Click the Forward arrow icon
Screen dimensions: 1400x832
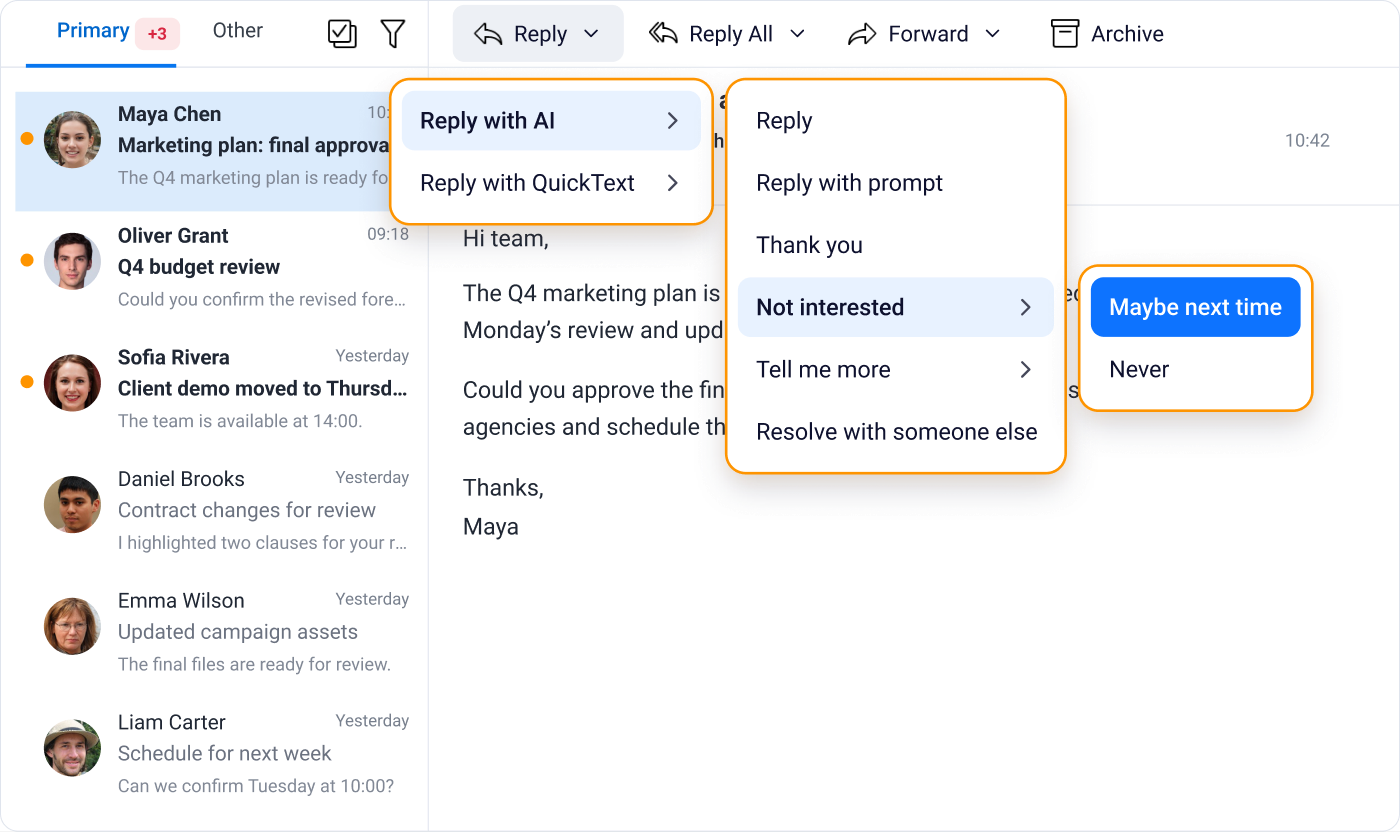click(x=862, y=34)
